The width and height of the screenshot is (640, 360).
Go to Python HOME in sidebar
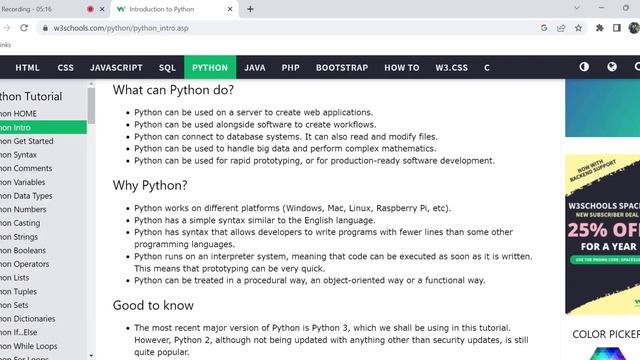(x=43, y=113)
